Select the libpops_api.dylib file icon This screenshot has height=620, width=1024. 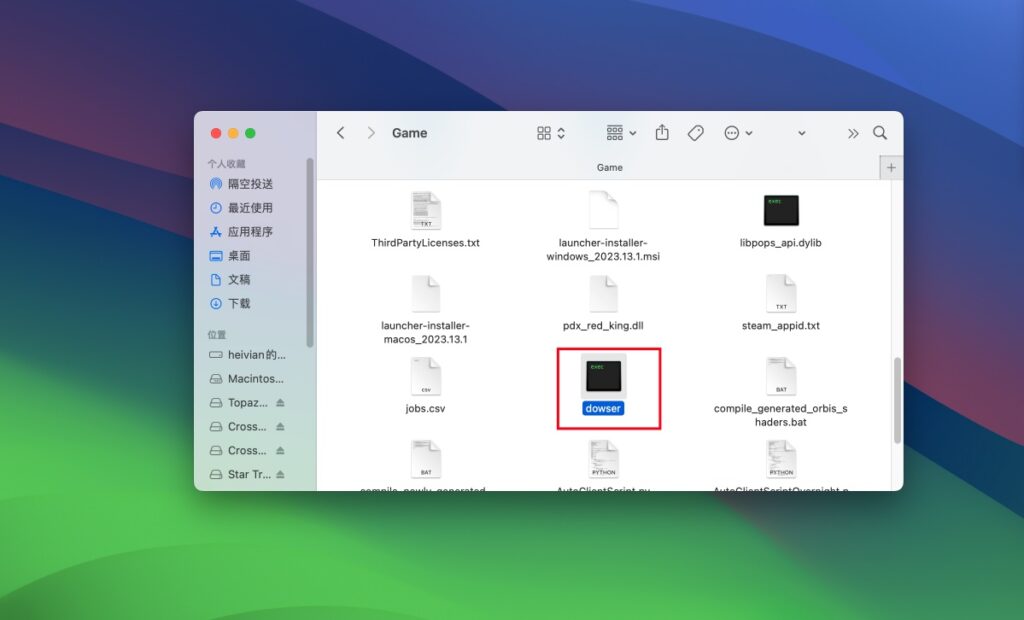[781, 211]
